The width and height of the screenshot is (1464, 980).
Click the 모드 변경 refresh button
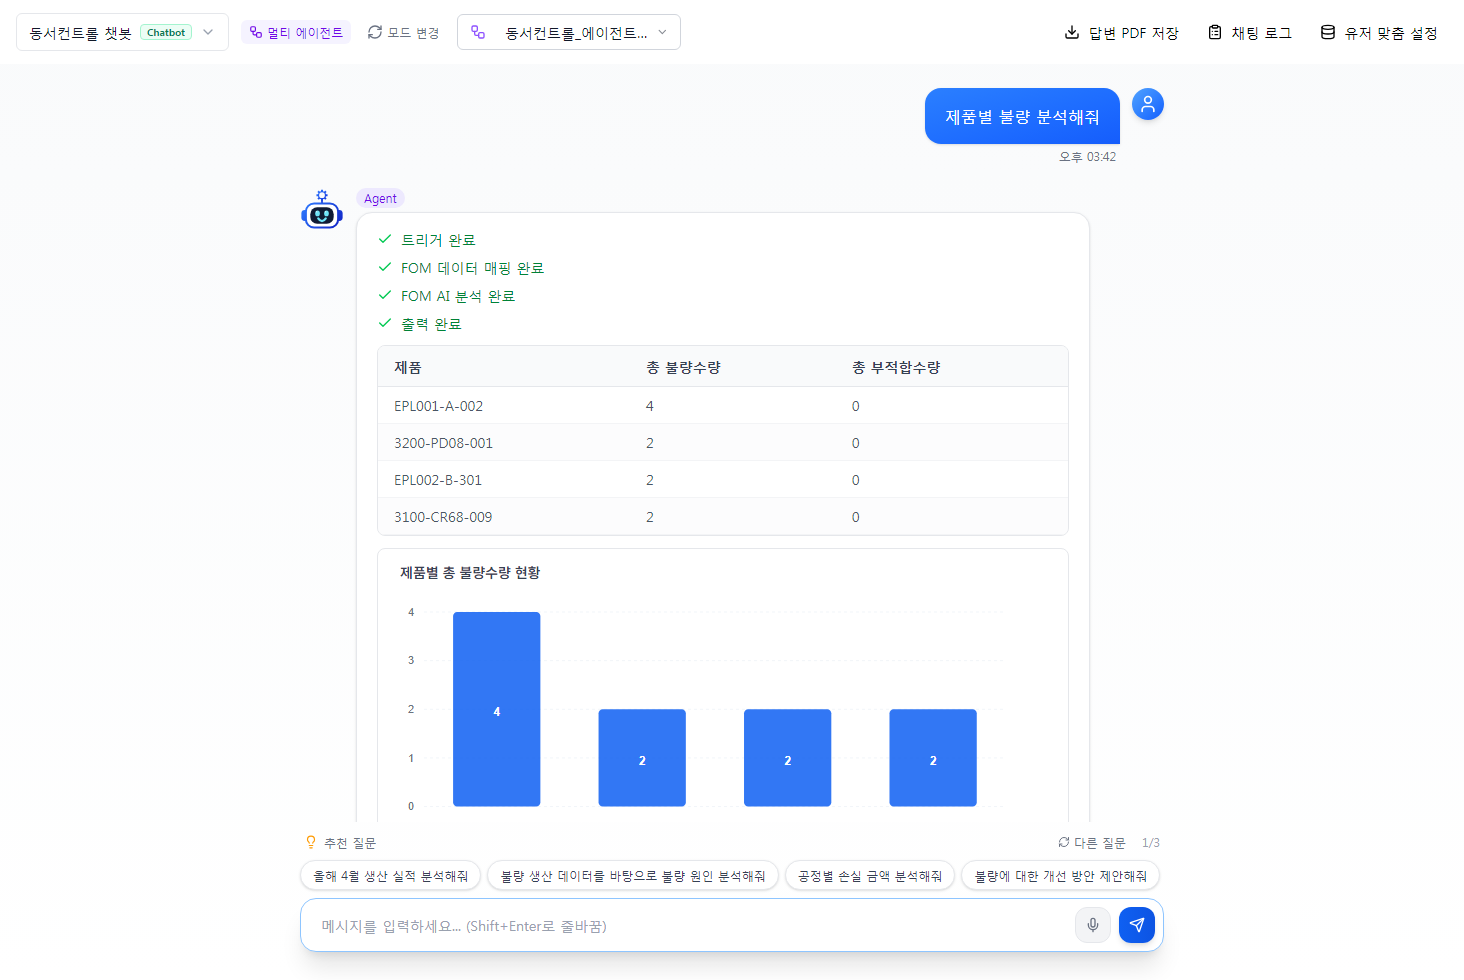[x=404, y=32]
